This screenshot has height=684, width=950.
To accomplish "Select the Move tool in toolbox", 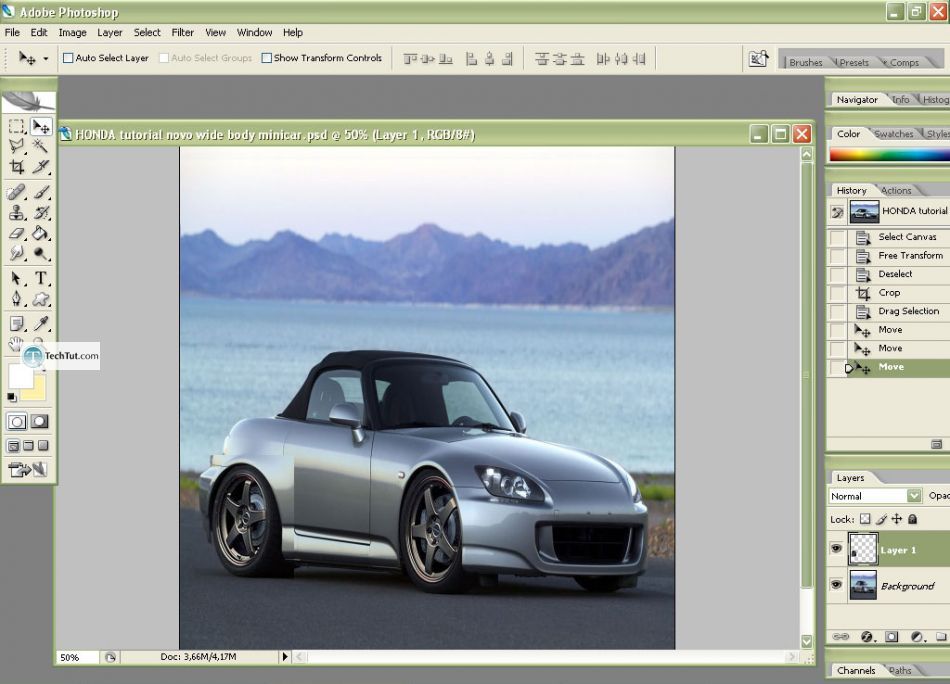I will (x=41, y=126).
